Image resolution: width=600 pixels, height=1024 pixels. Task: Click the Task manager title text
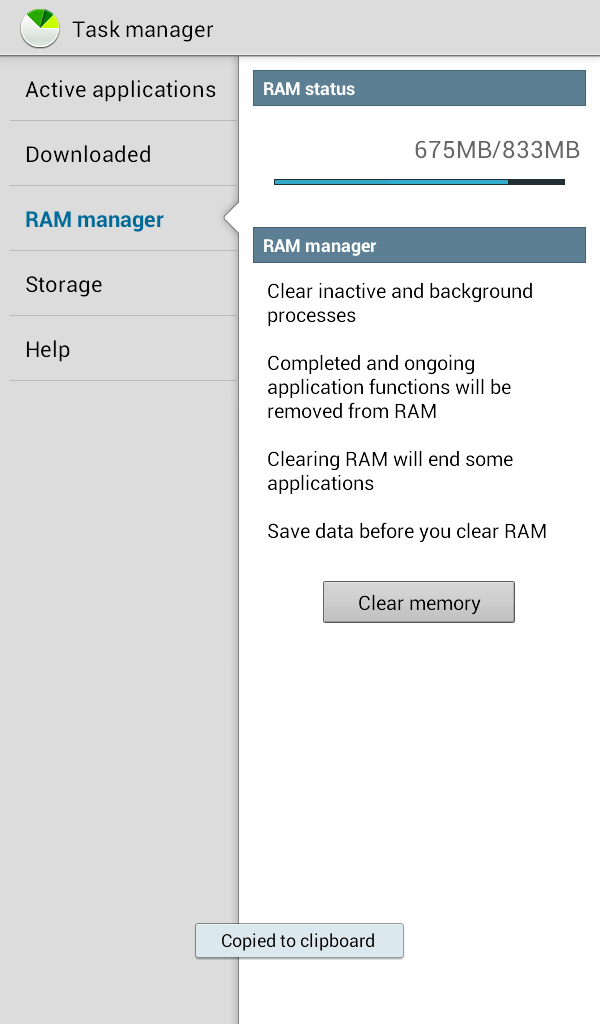[143, 29]
